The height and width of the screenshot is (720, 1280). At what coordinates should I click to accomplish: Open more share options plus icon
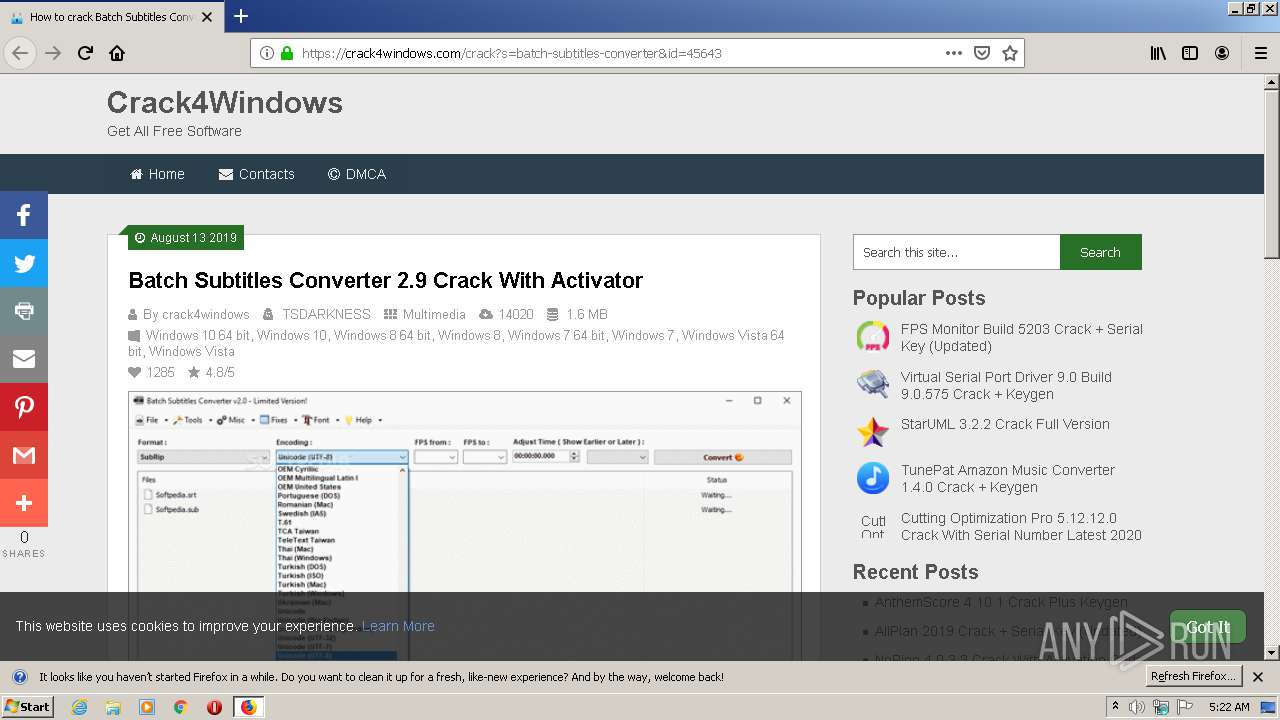pos(24,503)
